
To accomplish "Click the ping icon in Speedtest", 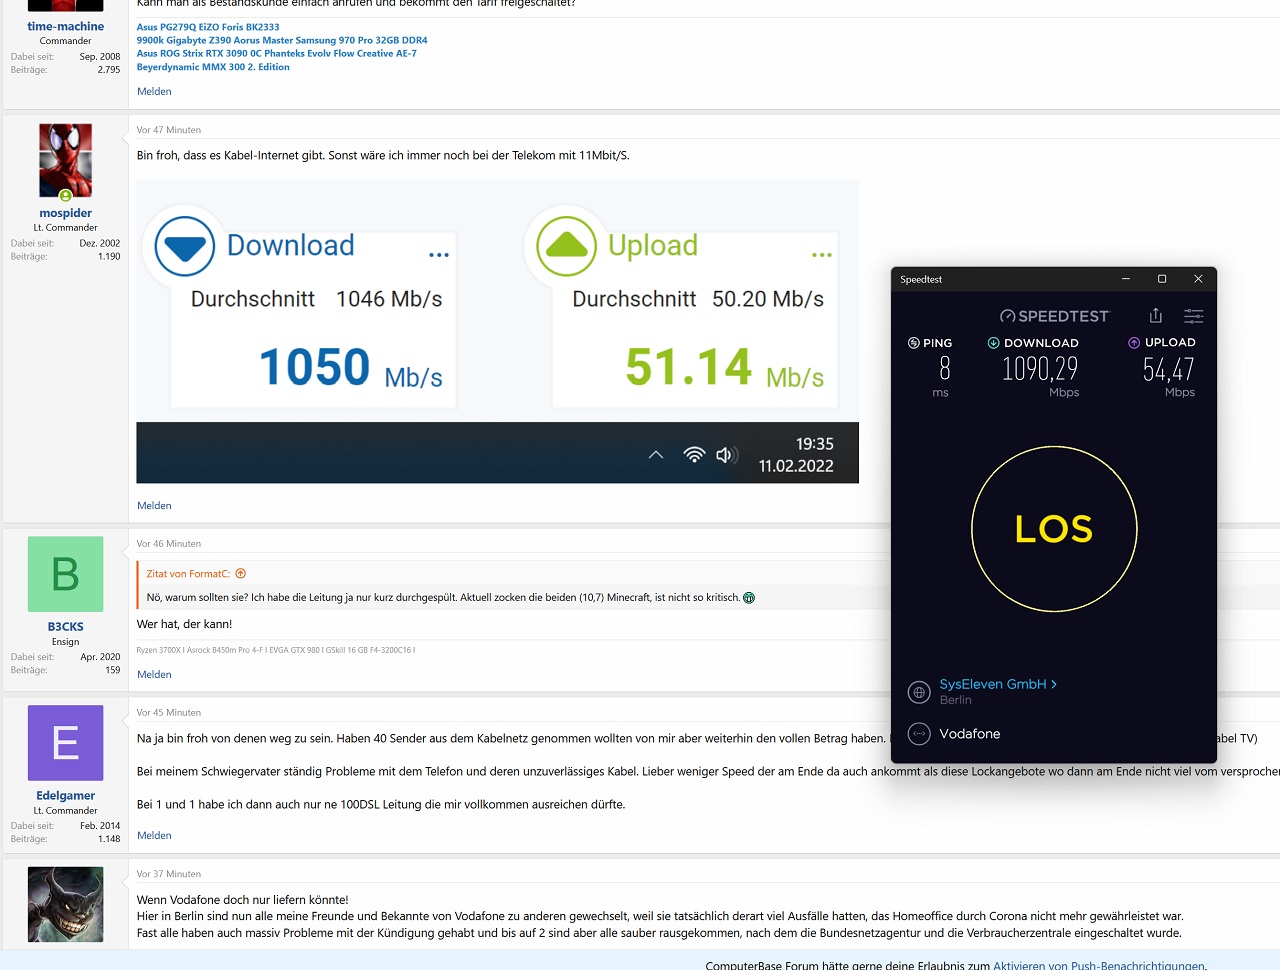I will 913,343.
